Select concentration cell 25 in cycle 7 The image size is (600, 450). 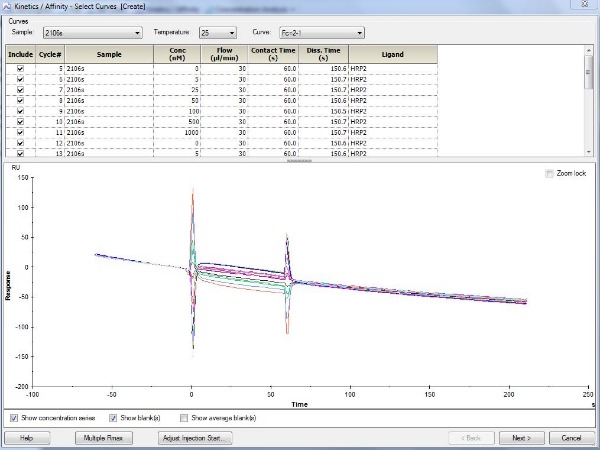[177, 90]
